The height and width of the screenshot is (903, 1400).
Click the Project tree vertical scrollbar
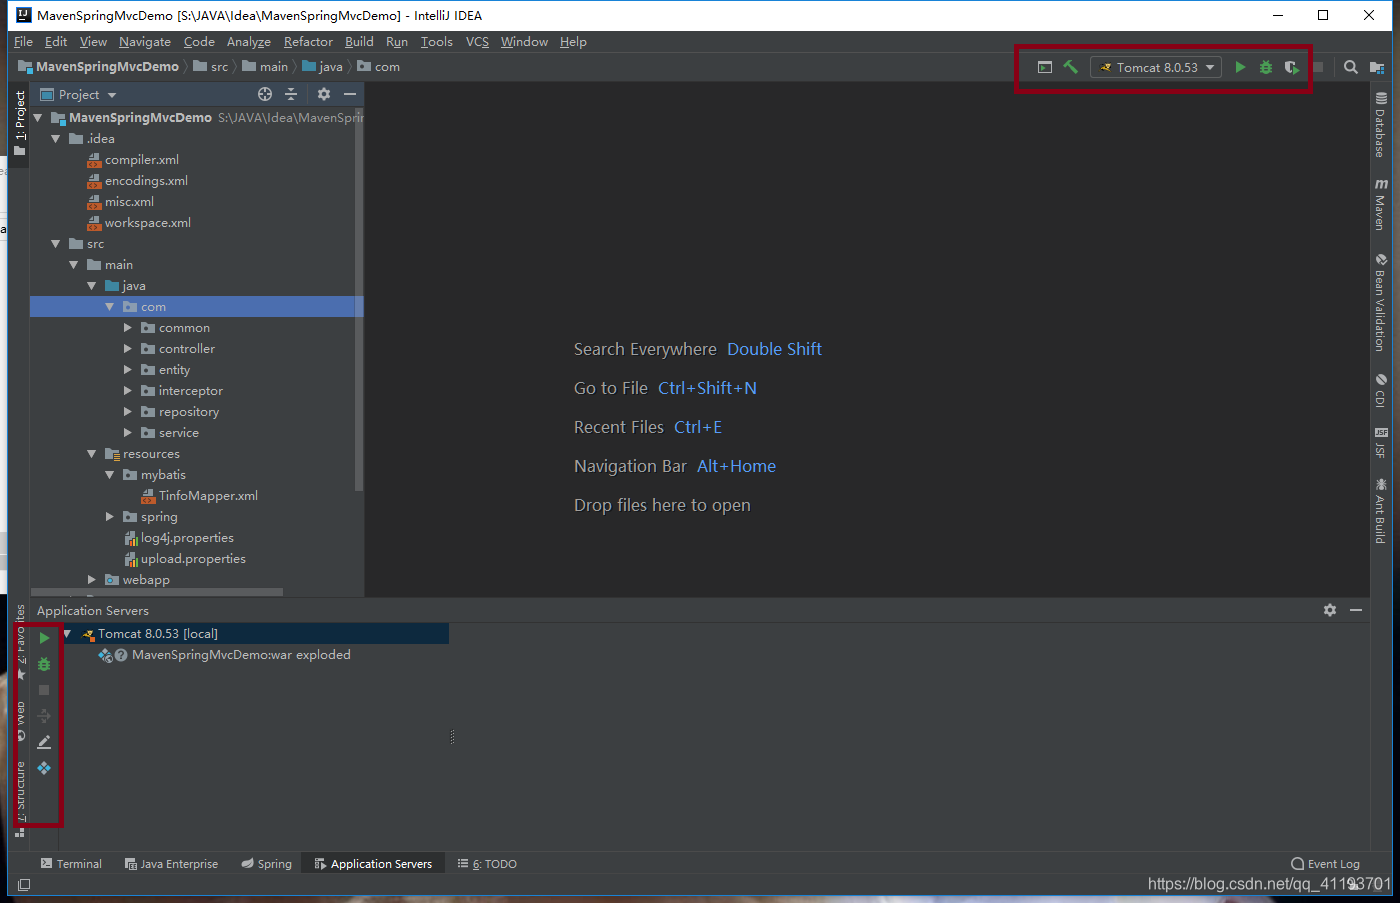(359, 301)
